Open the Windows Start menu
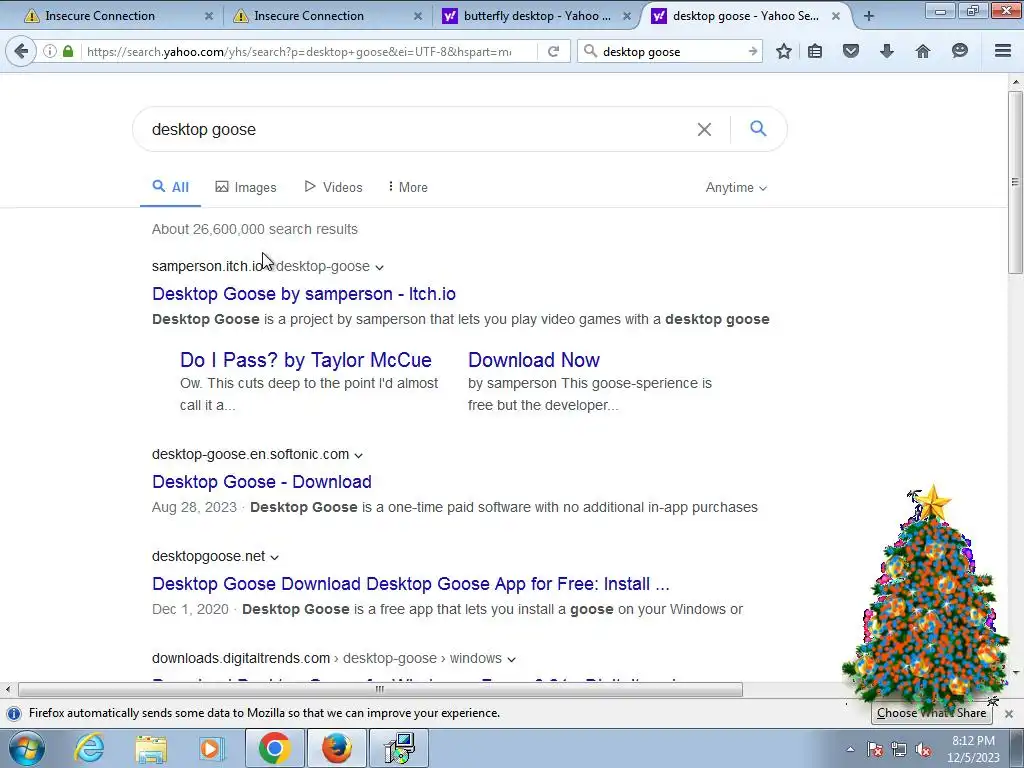 click(26, 748)
